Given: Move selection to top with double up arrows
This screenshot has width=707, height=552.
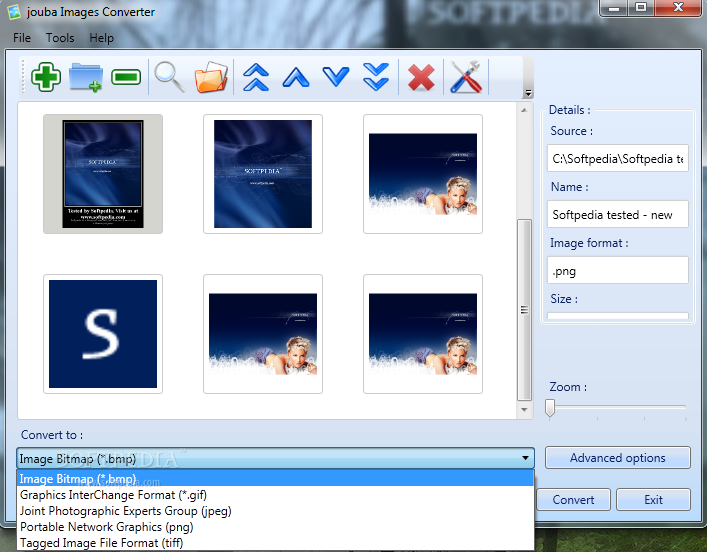Looking at the screenshot, I should [256, 77].
